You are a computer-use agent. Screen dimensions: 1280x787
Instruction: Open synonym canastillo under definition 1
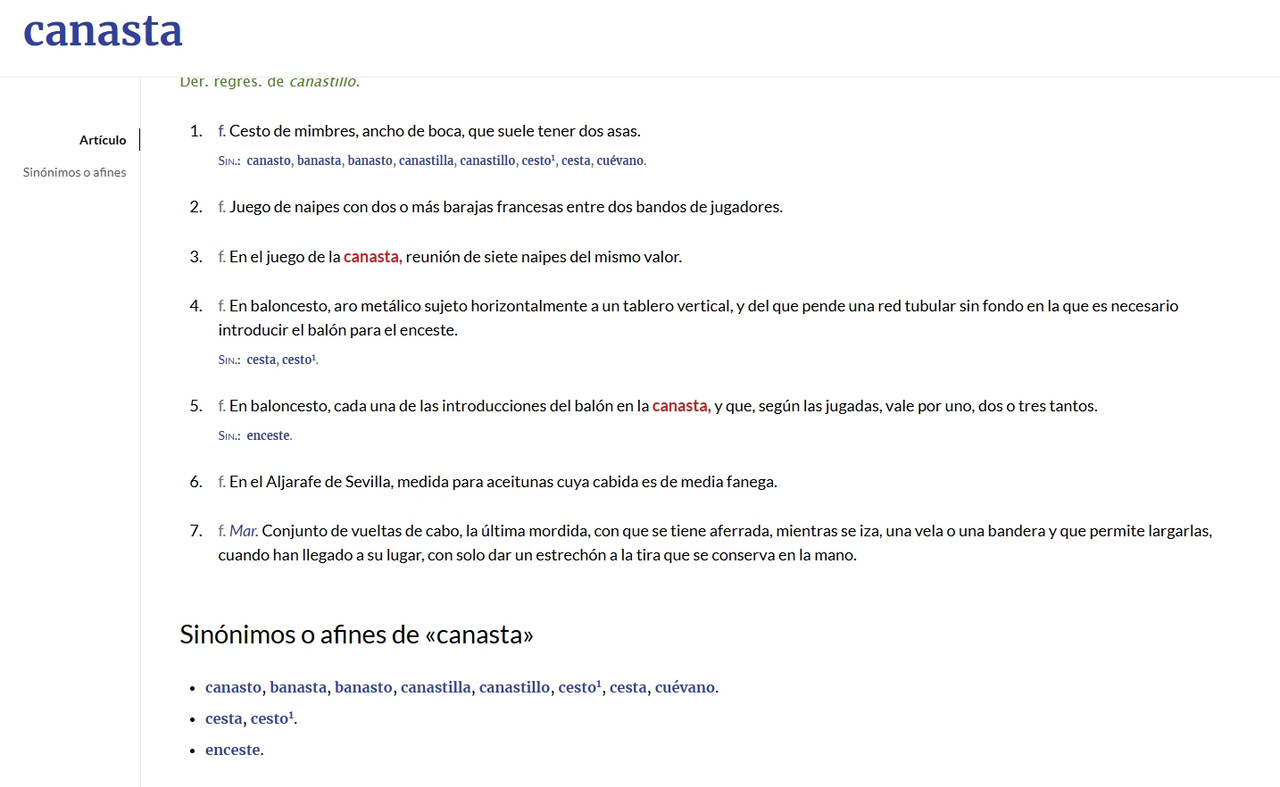coord(488,160)
